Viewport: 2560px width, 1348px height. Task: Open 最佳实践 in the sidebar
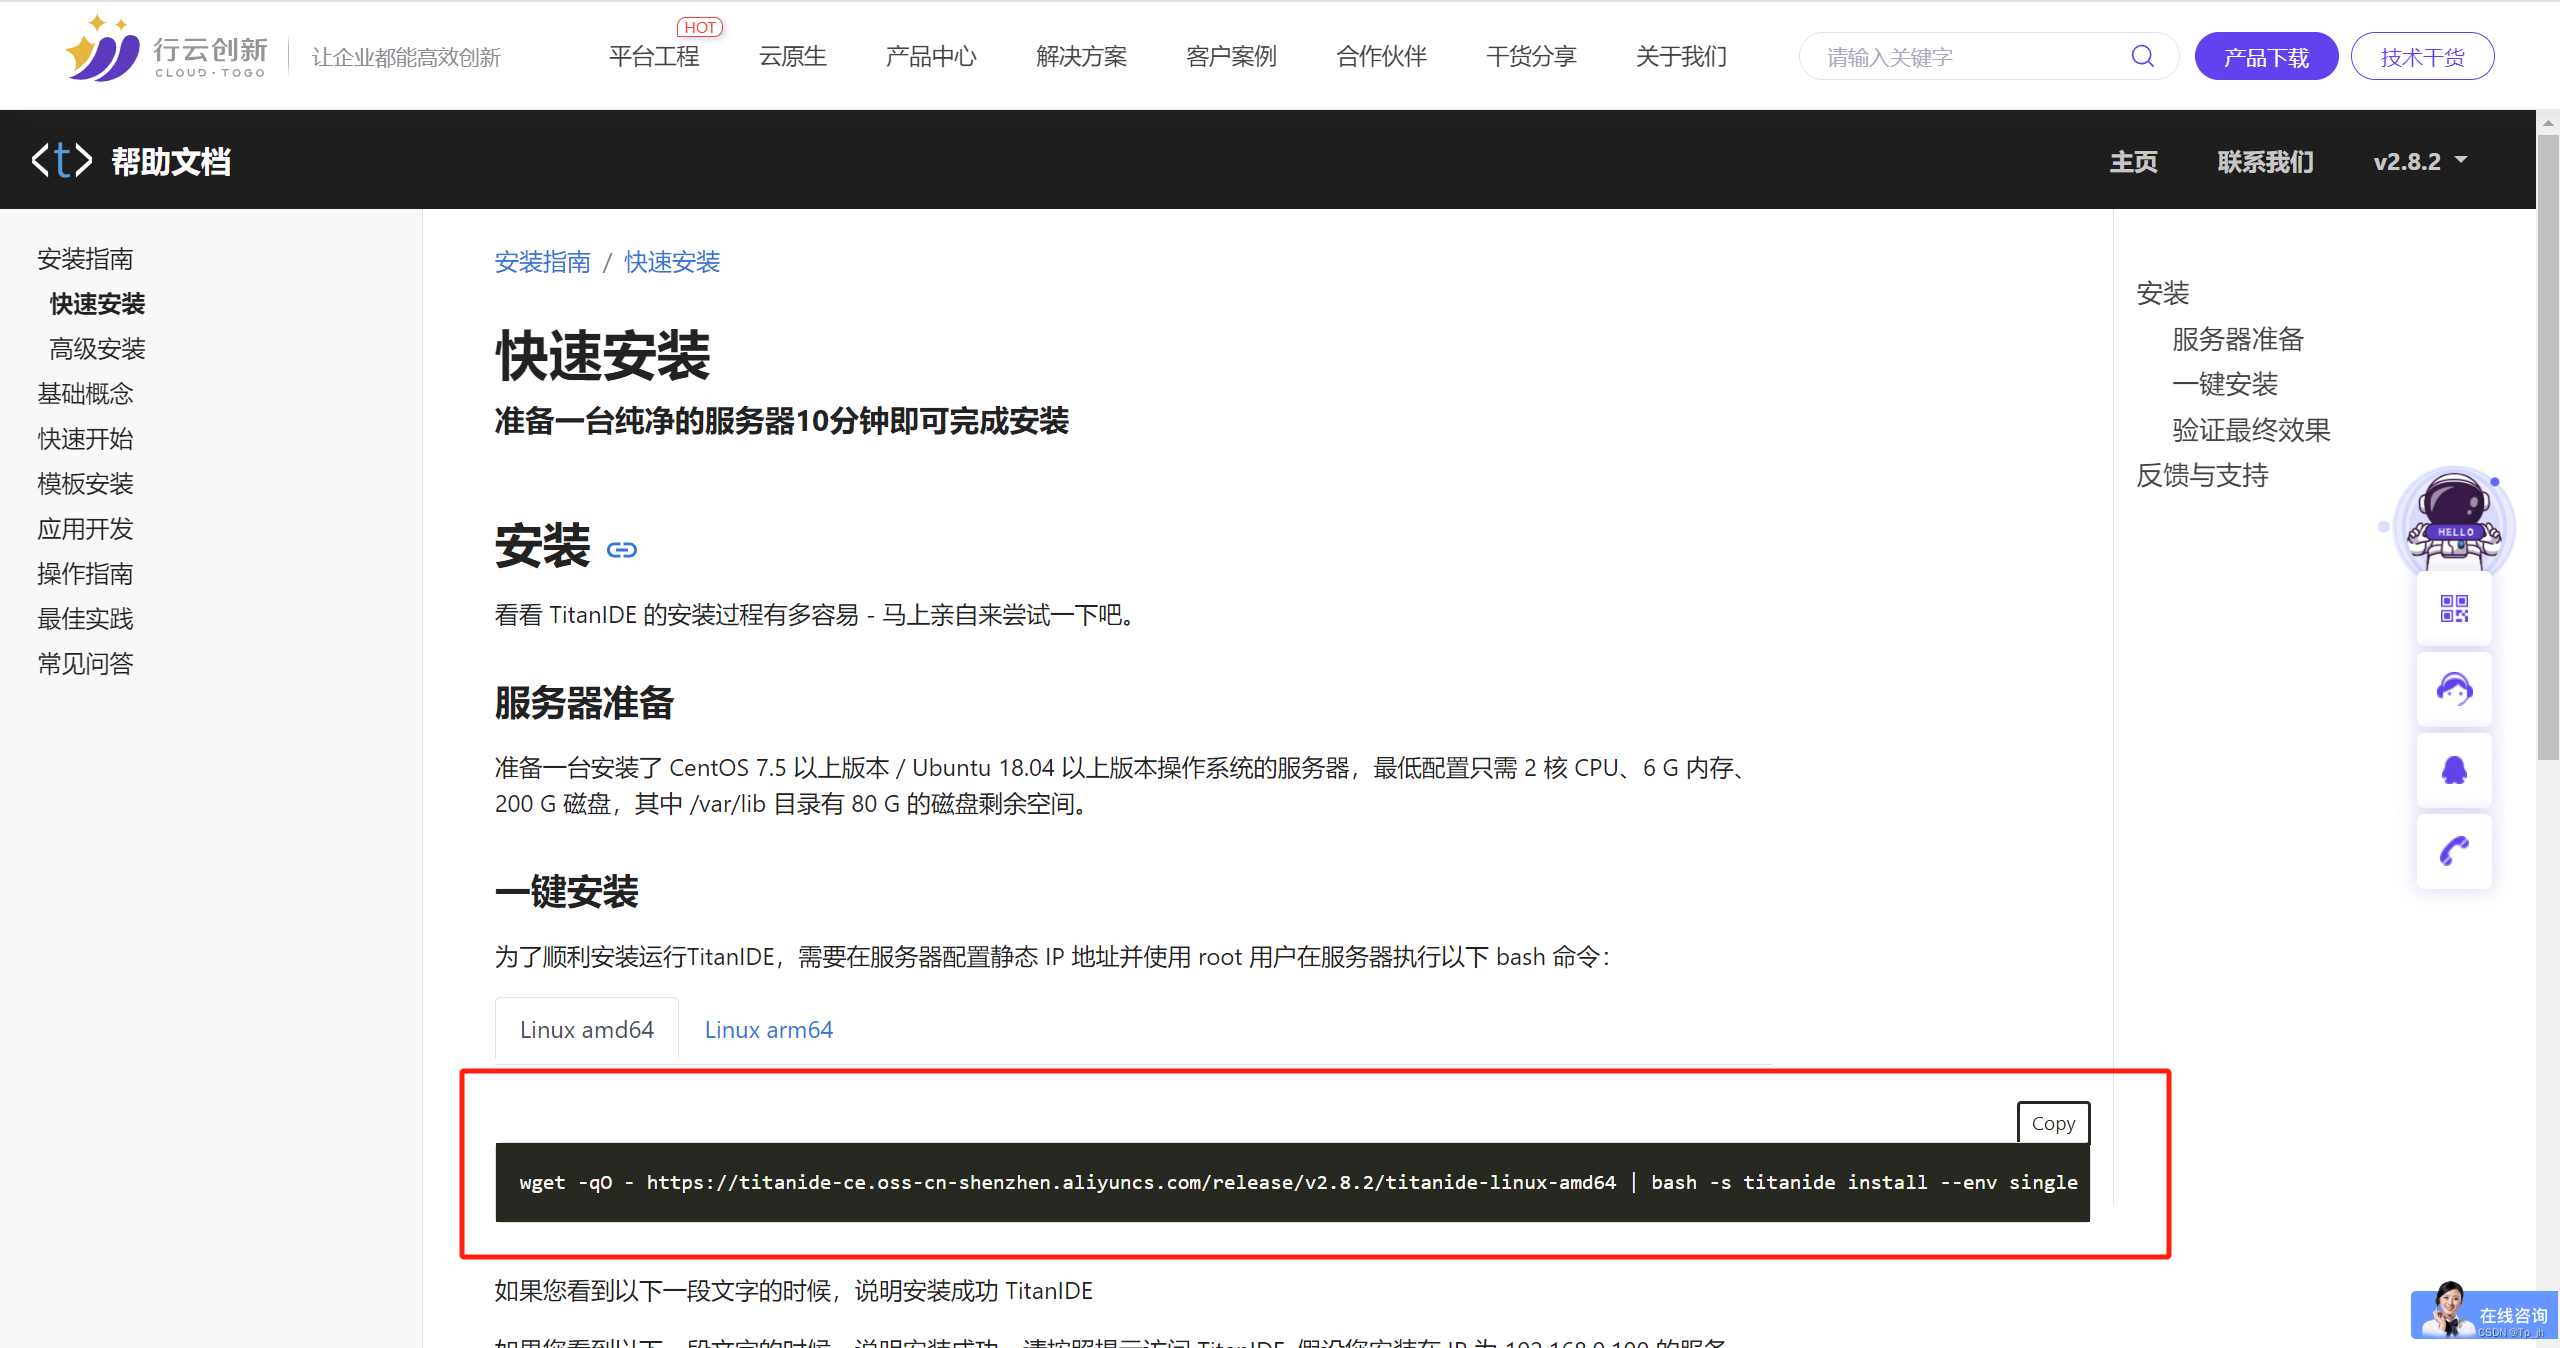pyautogui.click(x=85, y=619)
